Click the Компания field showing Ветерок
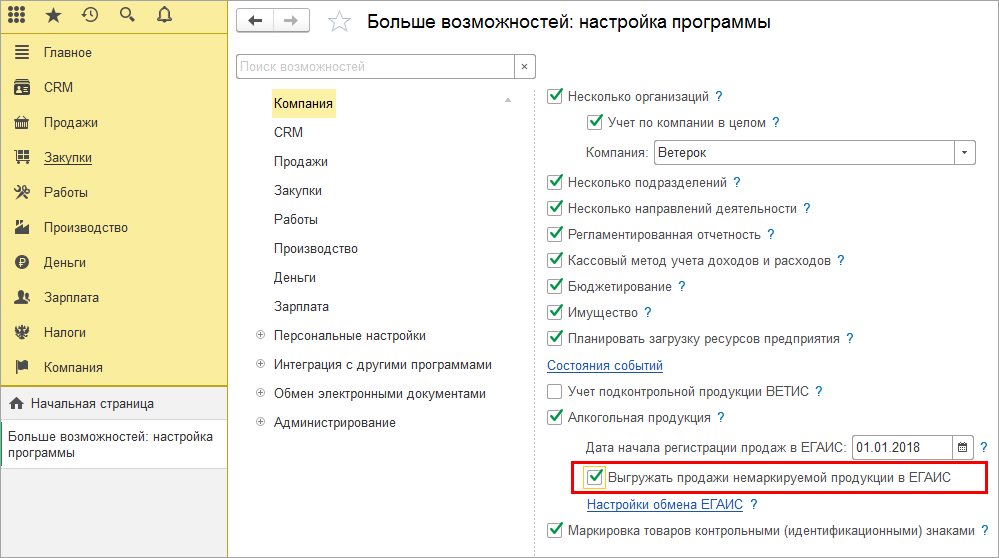Image resolution: width=999 pixels, height=558 pixels. 805,153
